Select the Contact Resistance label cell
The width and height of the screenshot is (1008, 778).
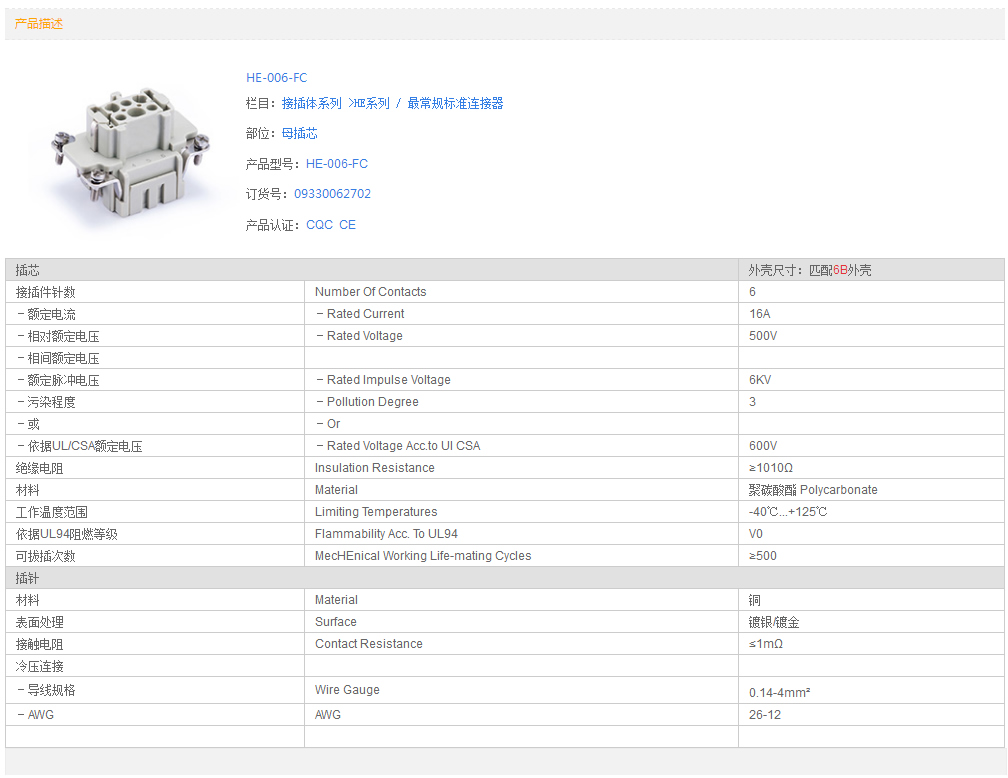pyautogui.click(x=368, y=644)
